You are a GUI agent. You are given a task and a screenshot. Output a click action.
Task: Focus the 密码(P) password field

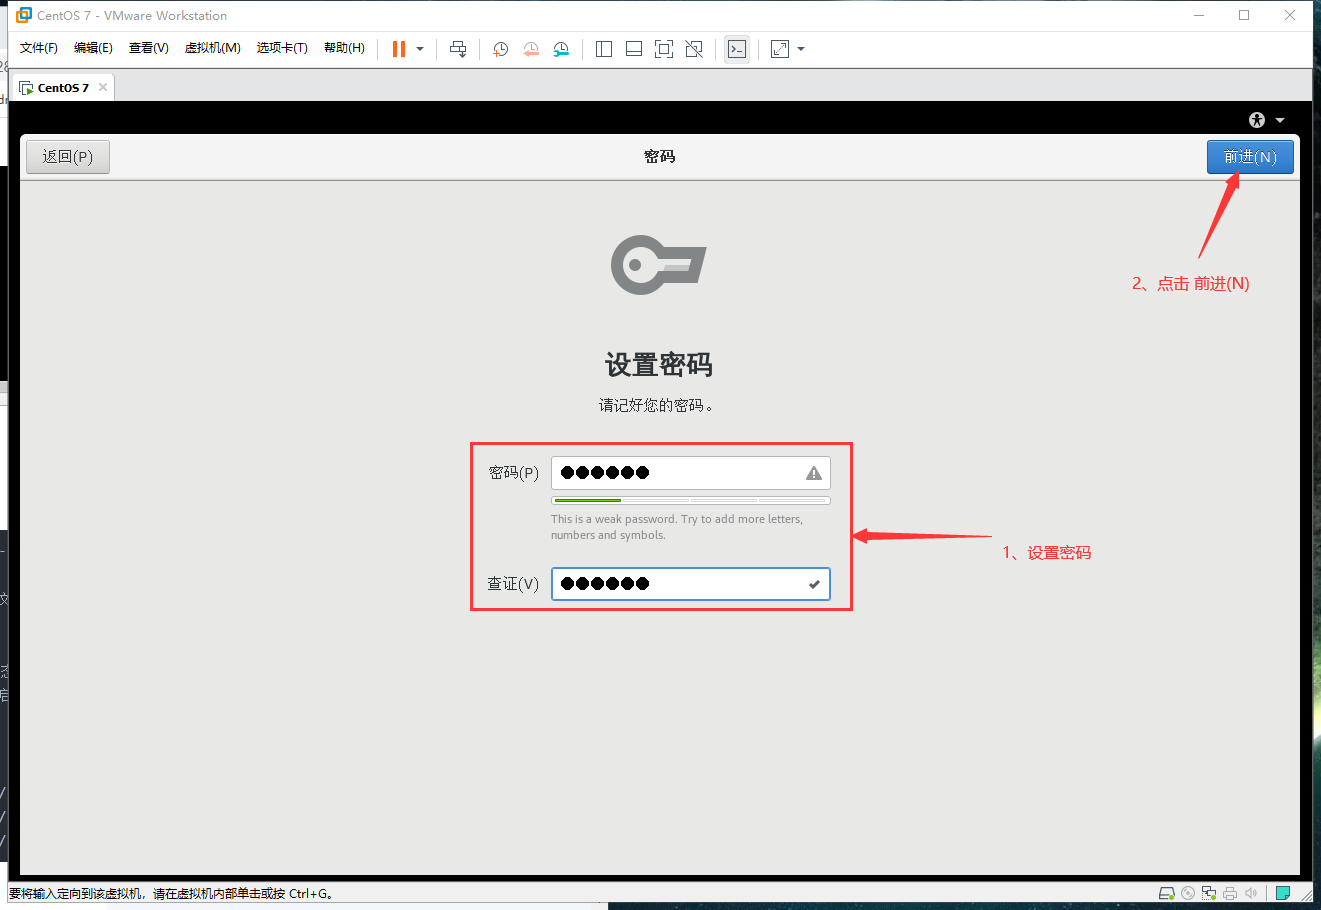(690, 473)
